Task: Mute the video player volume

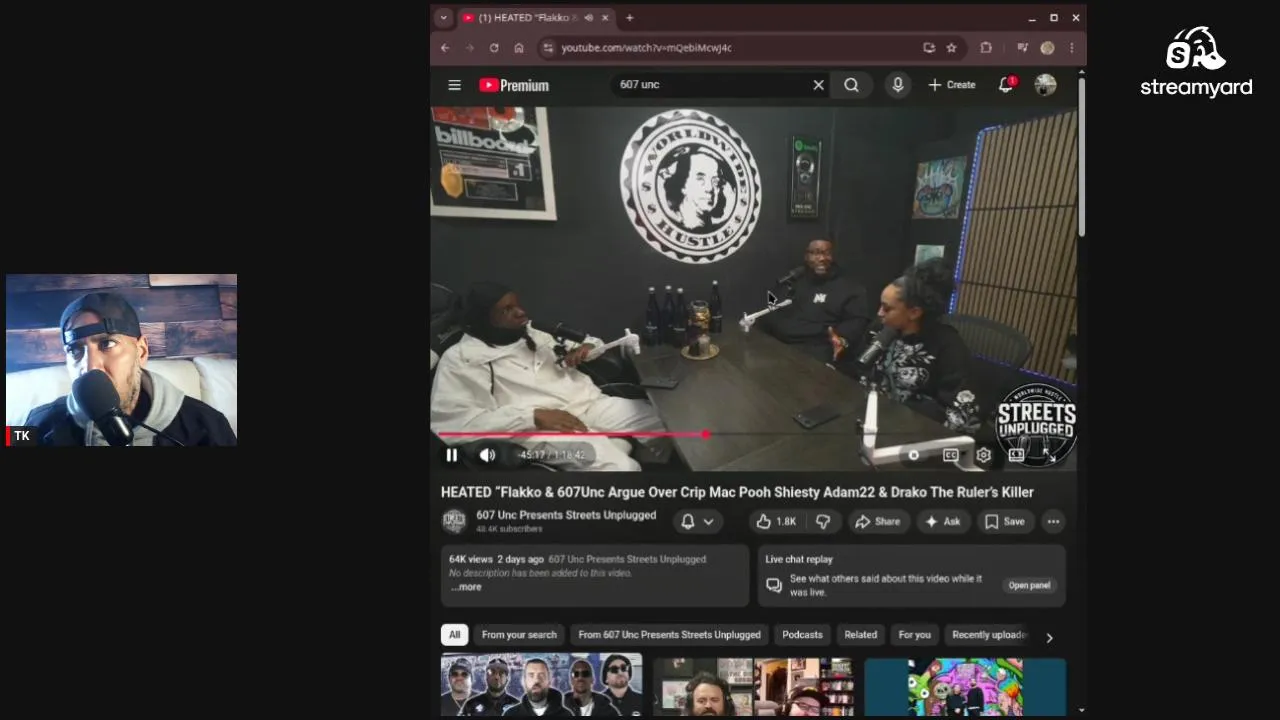Action: (x=487, y=455)
